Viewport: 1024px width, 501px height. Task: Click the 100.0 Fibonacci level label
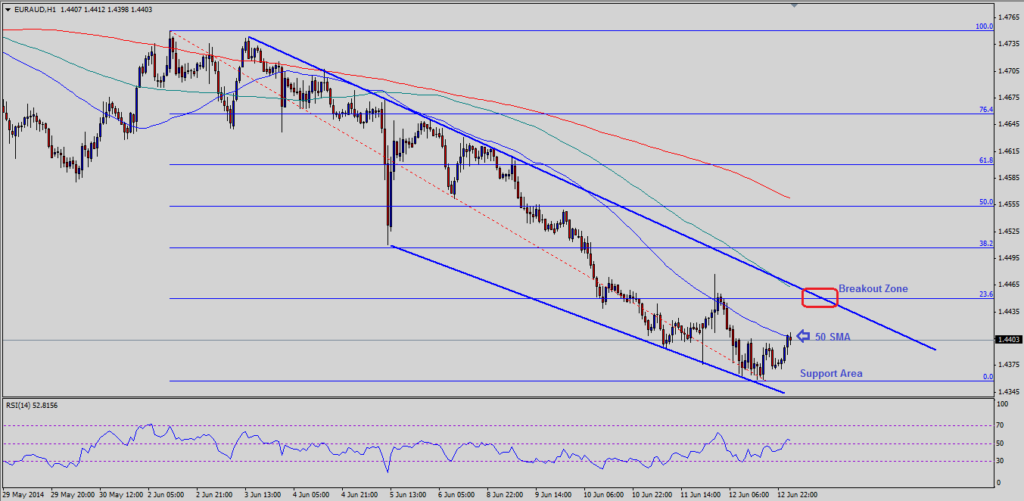[x=982, y=27]
